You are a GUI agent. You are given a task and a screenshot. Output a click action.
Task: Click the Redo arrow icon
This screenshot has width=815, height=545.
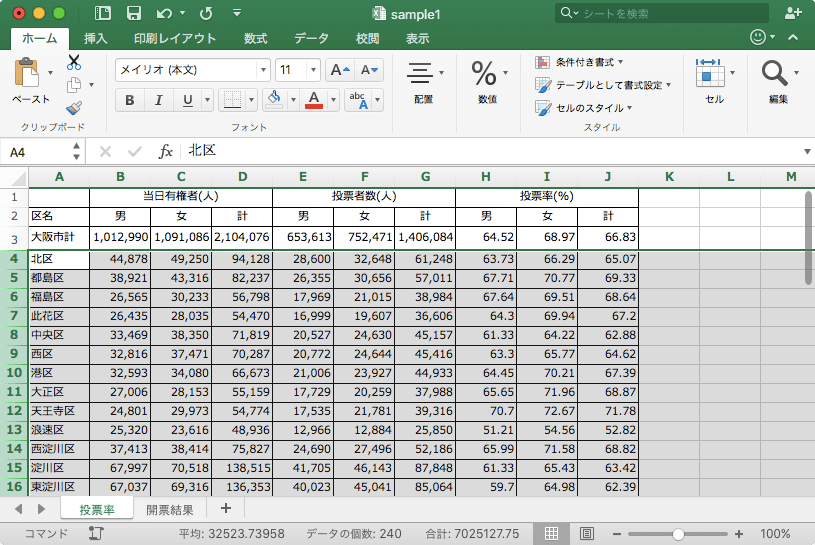(x=206, y=13)
